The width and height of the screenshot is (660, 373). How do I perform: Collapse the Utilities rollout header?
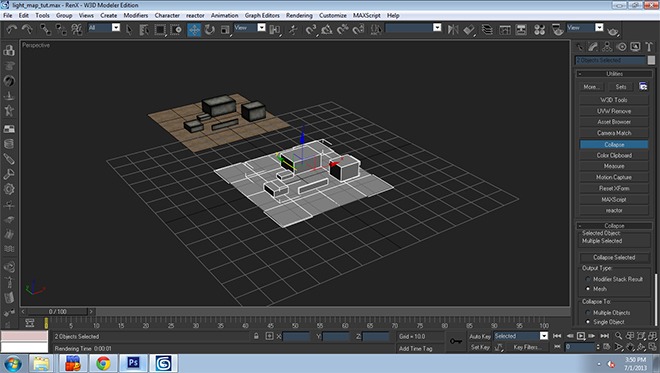[x=614, y=74]
